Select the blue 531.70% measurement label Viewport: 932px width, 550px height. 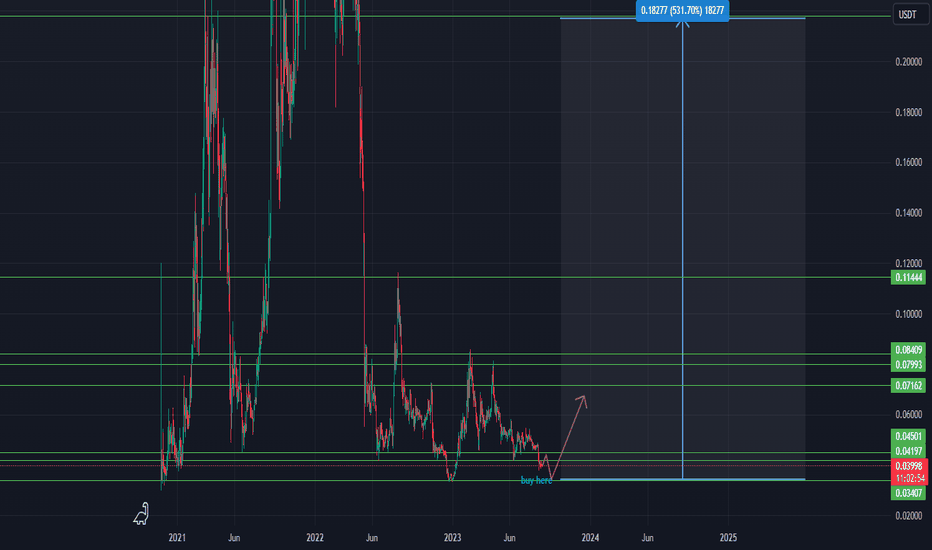(x=682, y=11)
